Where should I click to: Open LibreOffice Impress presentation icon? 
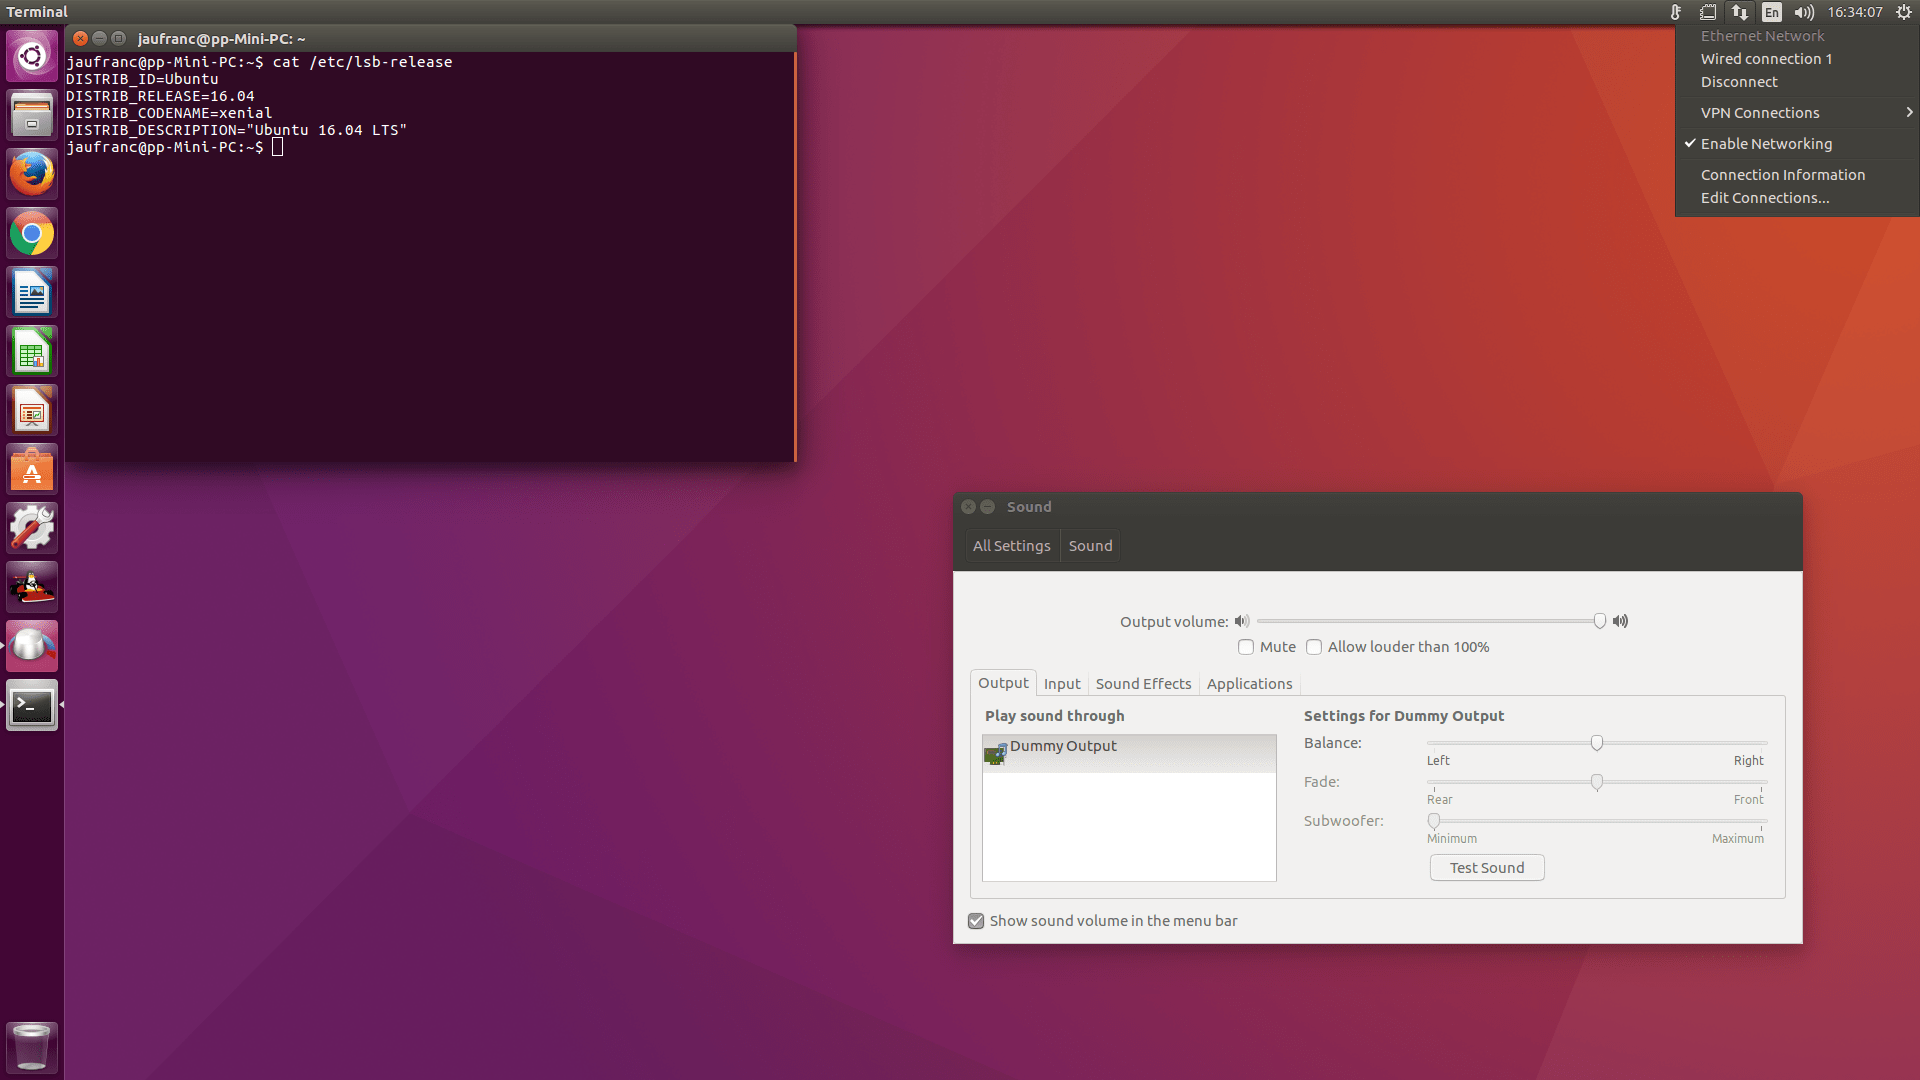[x=32, y=411]
